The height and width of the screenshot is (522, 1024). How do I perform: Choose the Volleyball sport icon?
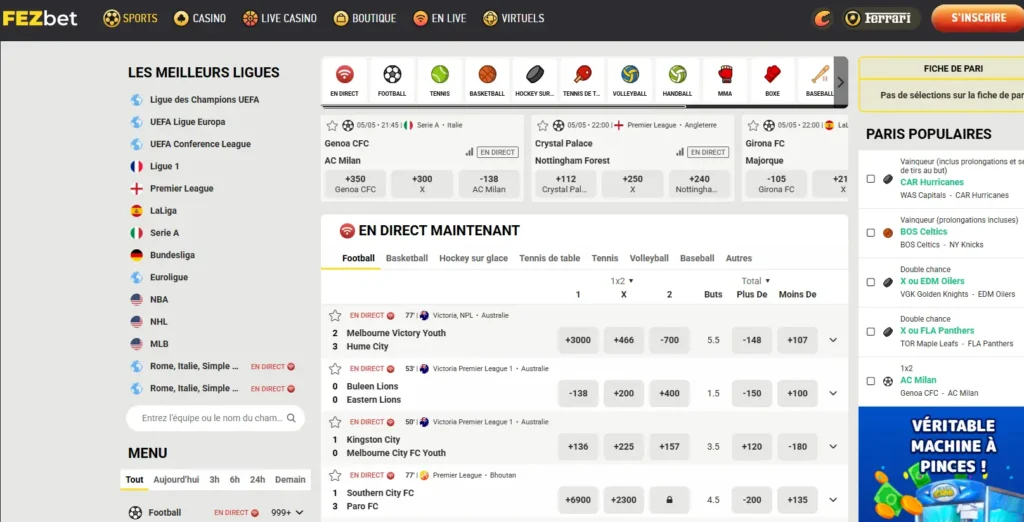630,74
